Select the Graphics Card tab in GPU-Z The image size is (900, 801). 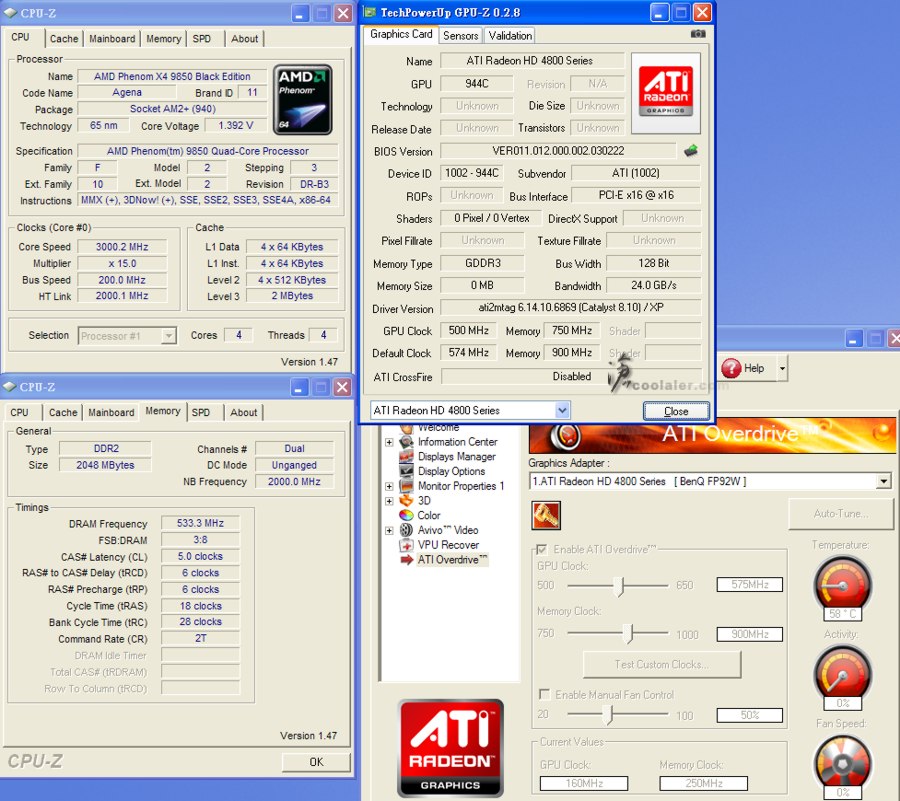pos(401,34)
